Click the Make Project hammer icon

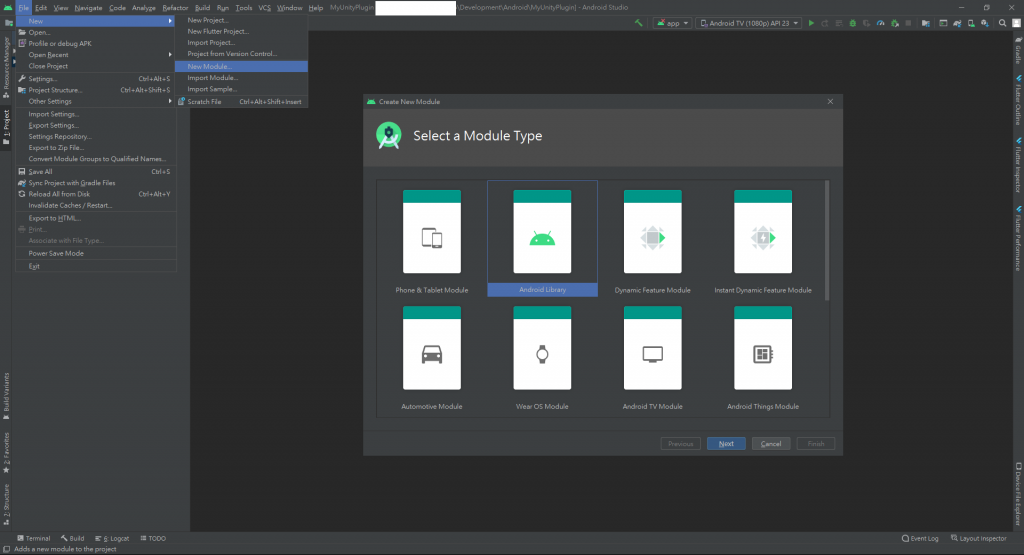pyautogui.click(x=639, y=23)
